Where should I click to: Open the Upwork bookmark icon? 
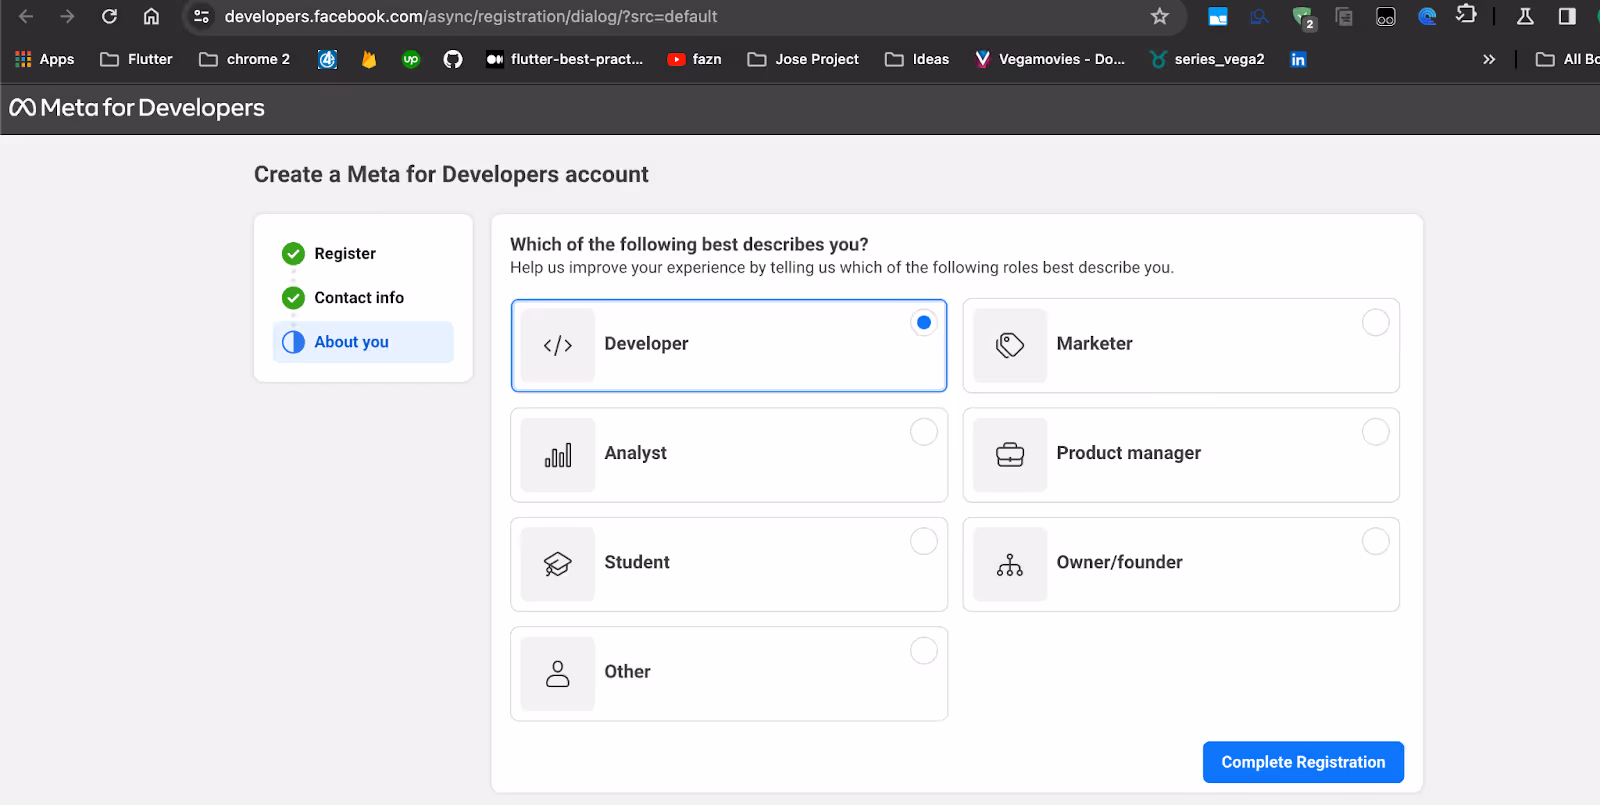[411, 59]
